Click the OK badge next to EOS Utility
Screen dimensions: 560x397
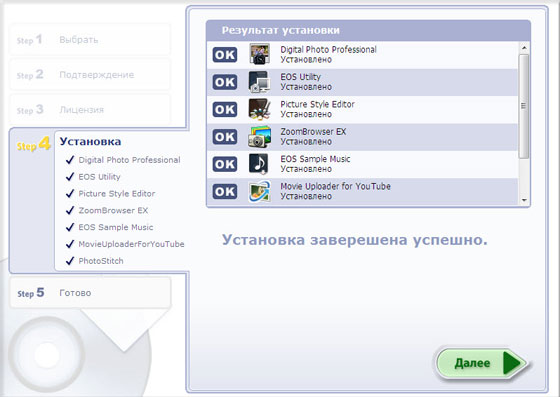point(225,82)
